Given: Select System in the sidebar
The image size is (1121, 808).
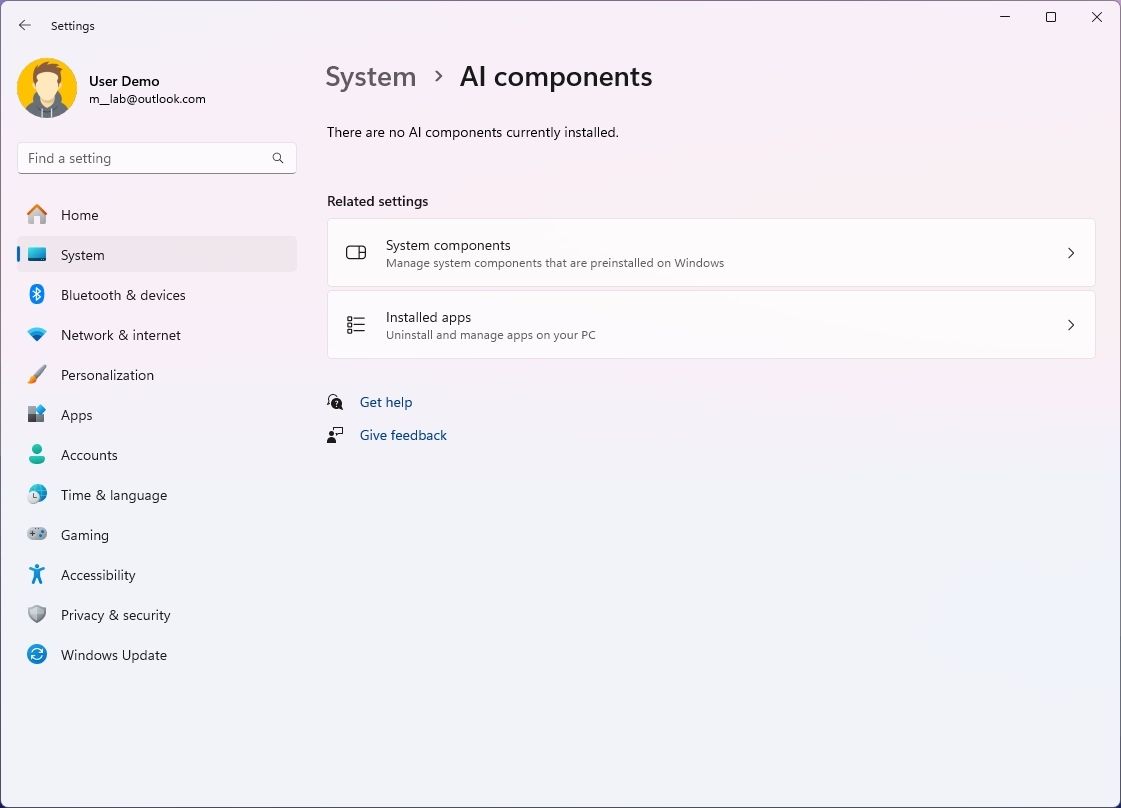Looking at the screenshot, I should 82,254.
